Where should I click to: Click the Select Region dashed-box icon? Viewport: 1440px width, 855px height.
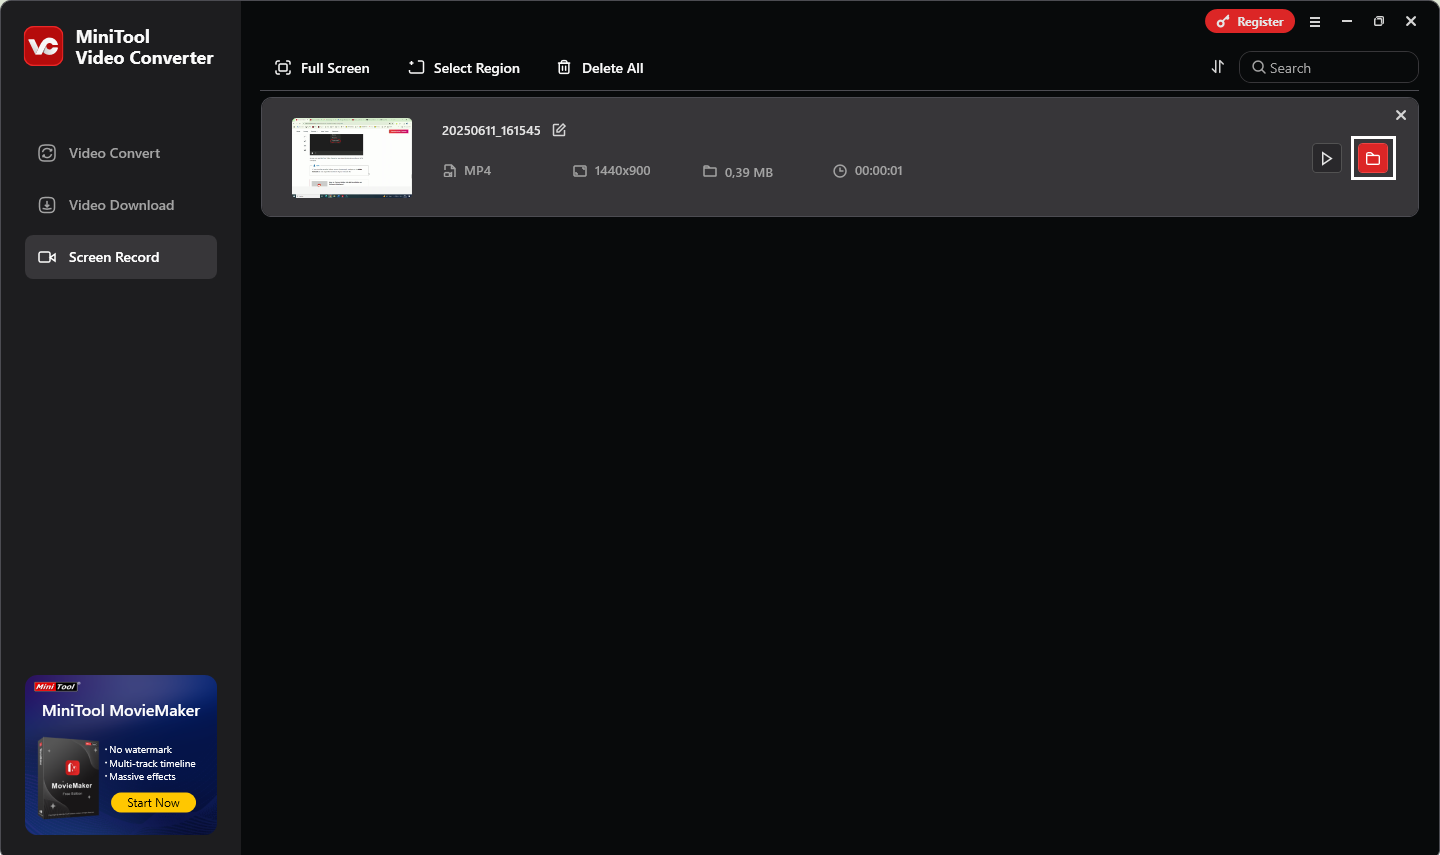coord(416,67)
